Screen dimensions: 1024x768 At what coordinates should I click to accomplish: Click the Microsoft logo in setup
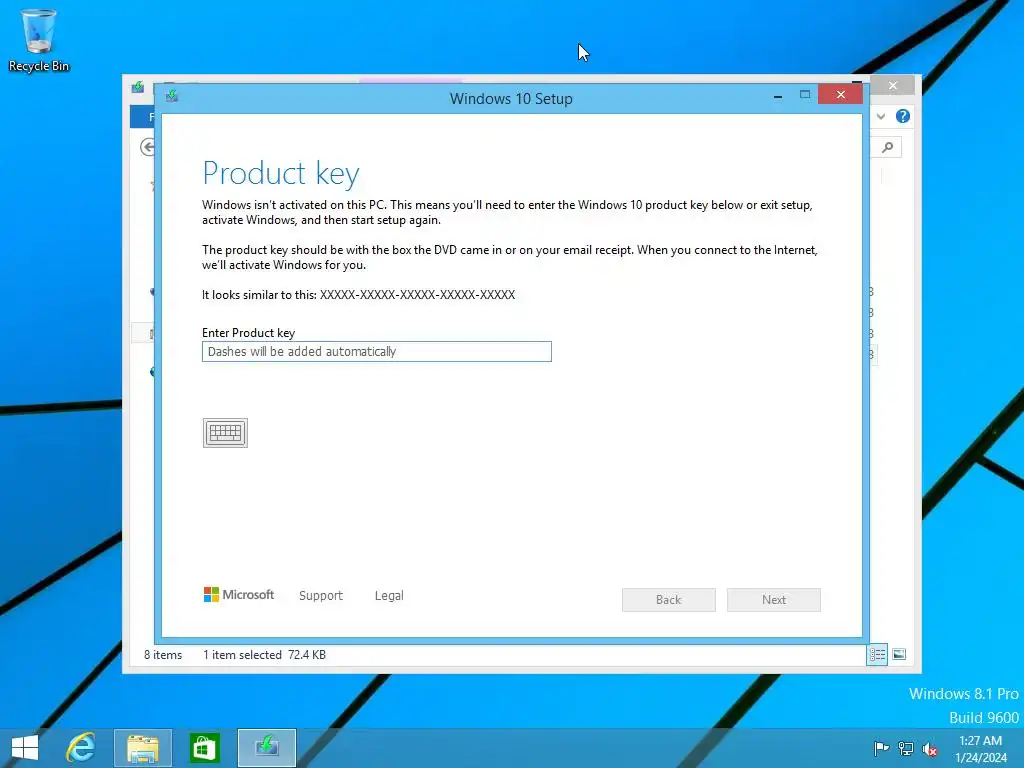coord(238,594)
